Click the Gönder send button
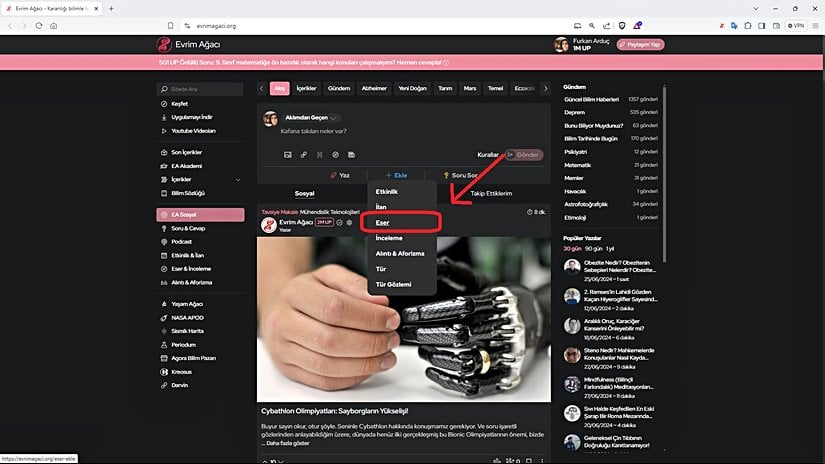The width and height of the screenshot is (825, 464). point(523,155)
